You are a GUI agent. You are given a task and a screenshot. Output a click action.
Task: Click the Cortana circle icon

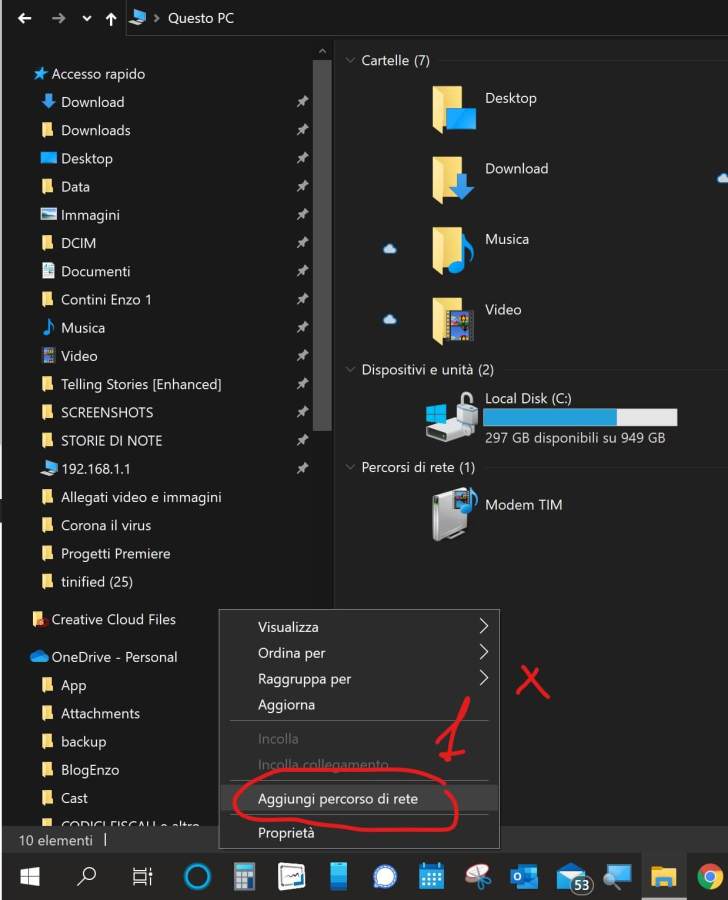(198, 877)
